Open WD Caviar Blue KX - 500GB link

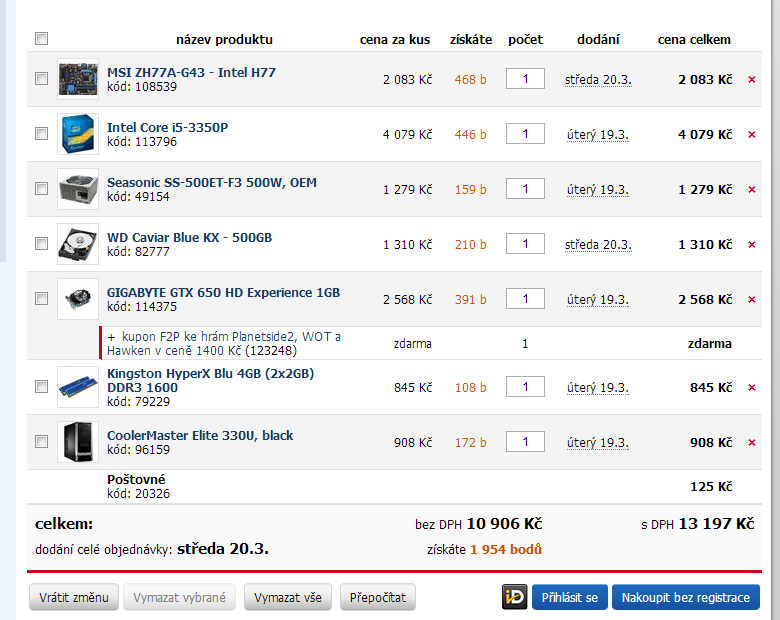(x=189, y=237)
